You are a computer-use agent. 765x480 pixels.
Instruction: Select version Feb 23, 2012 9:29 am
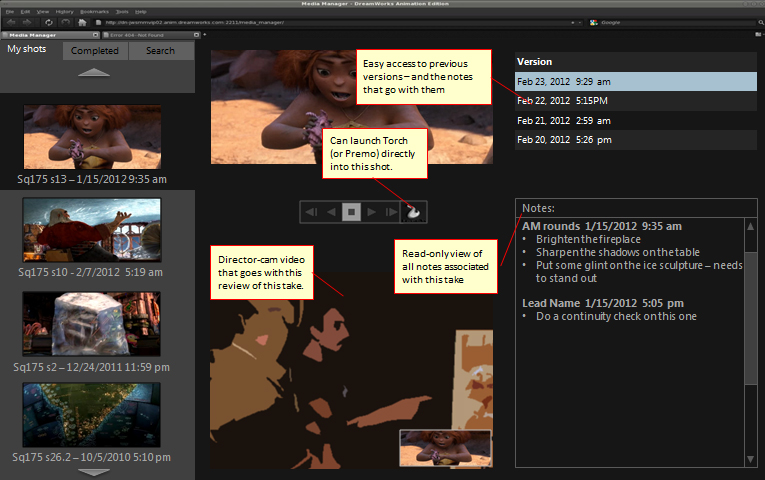coord(636,81)
